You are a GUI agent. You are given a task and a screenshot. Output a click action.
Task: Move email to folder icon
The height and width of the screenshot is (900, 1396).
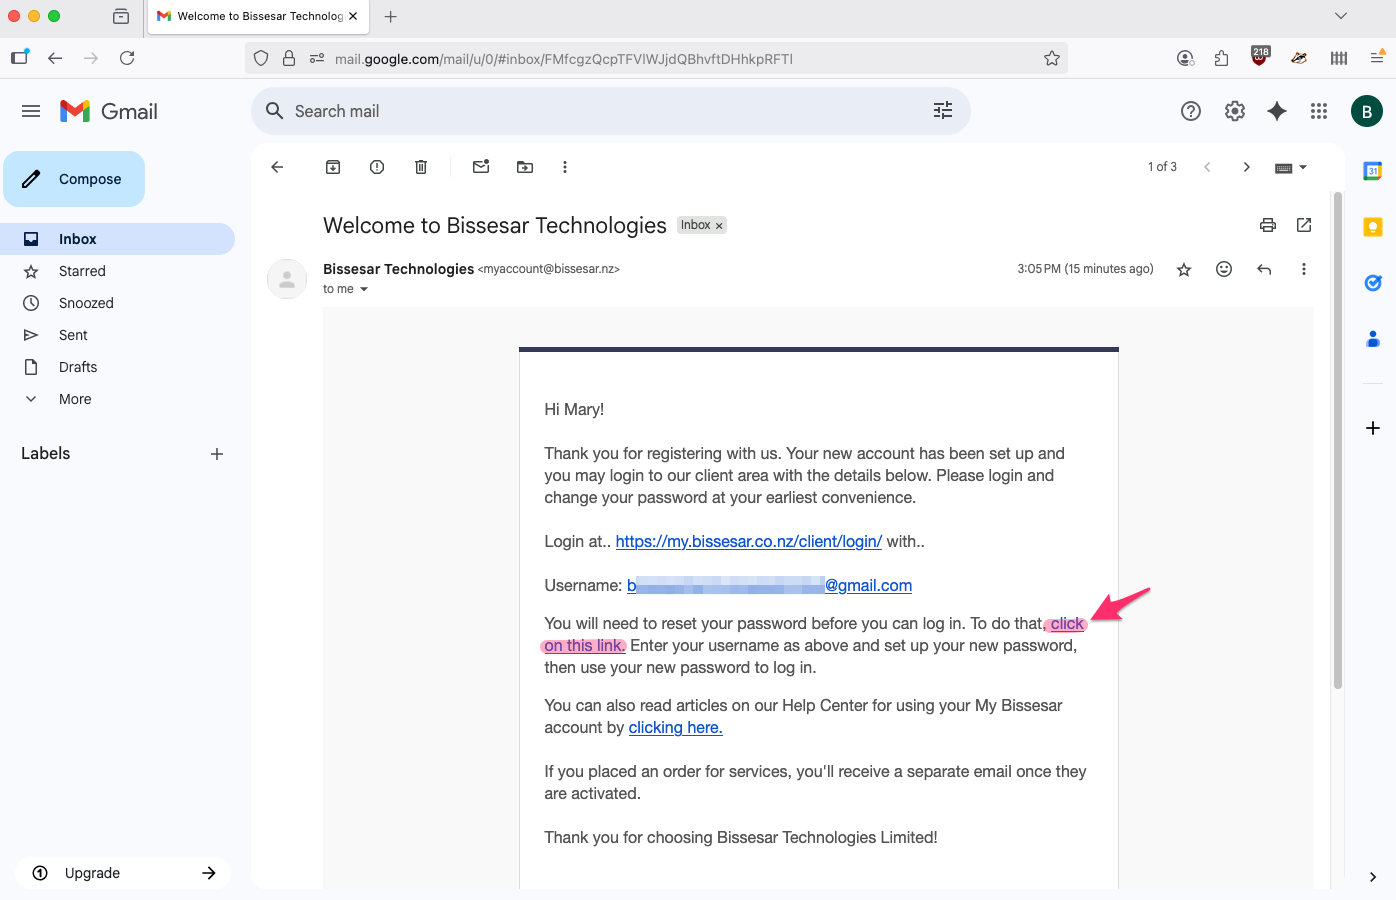click(525, 167)
